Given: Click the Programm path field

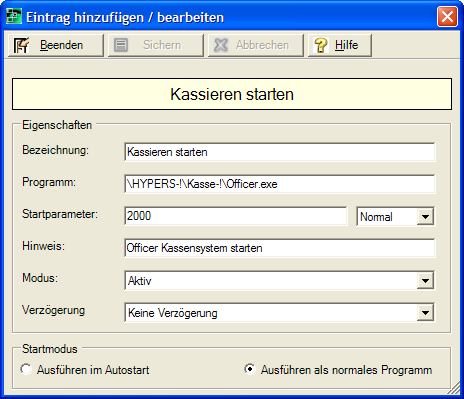Looking at the screenshot, I should [x=280, y=184].
